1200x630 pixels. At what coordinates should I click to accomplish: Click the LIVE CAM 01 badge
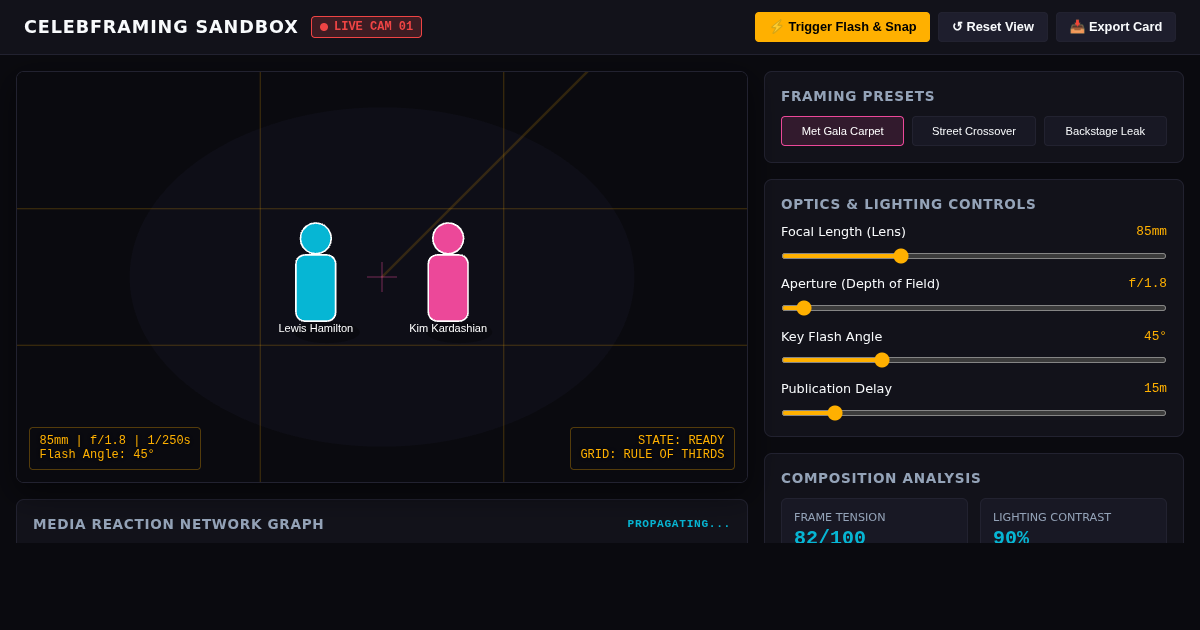366,27
